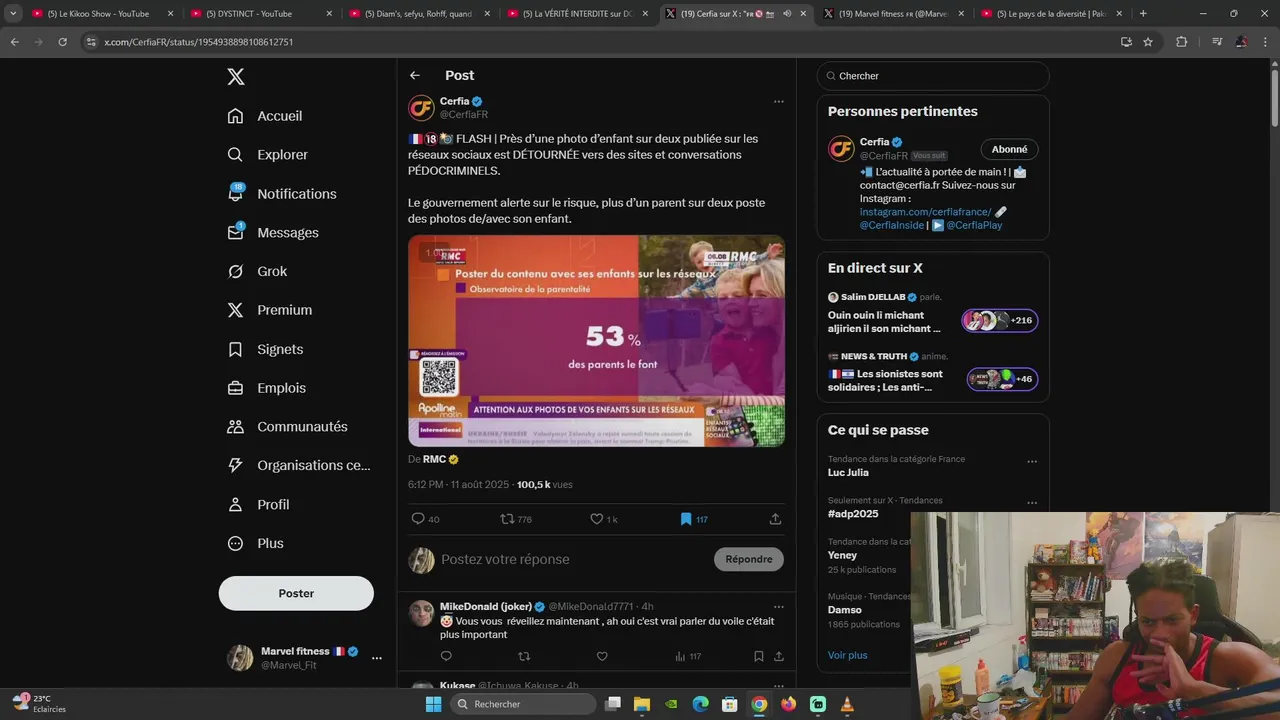Open Notifications in the sidebar

(282, 194)
